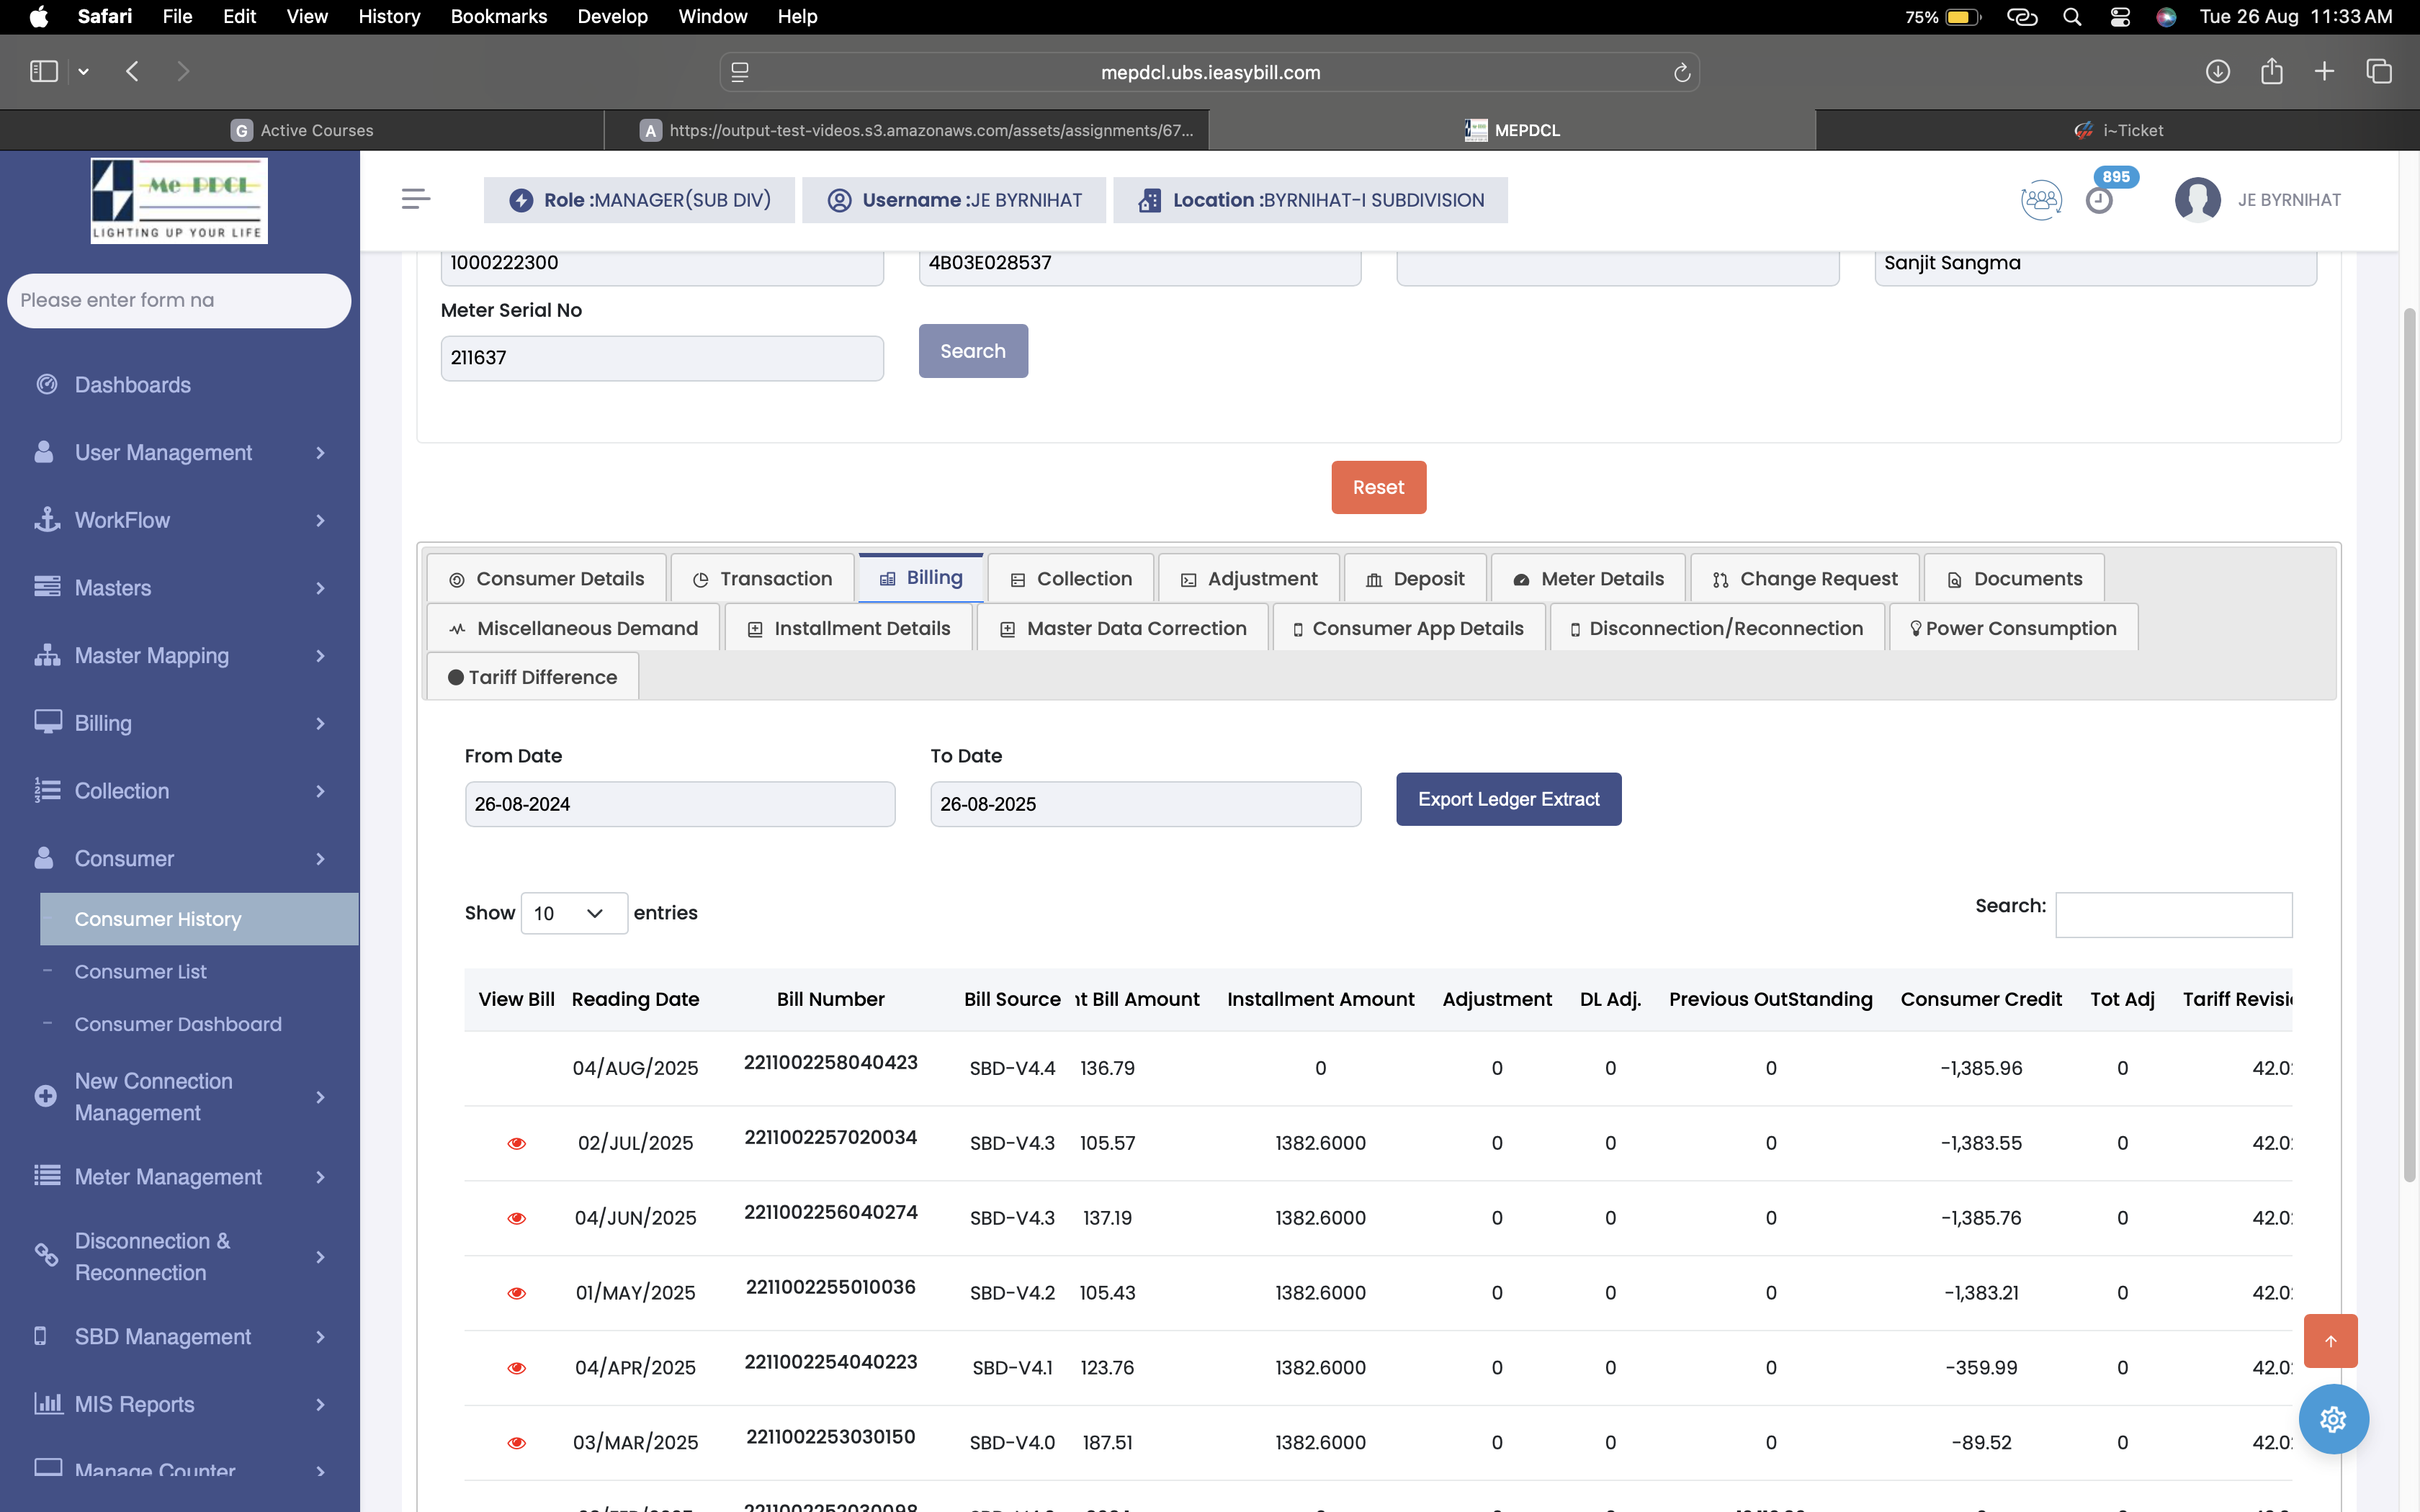This screenshot has width=2420, height=1512.
Task: Switch to the Meter Details tab
Action: click(1588, 579)
